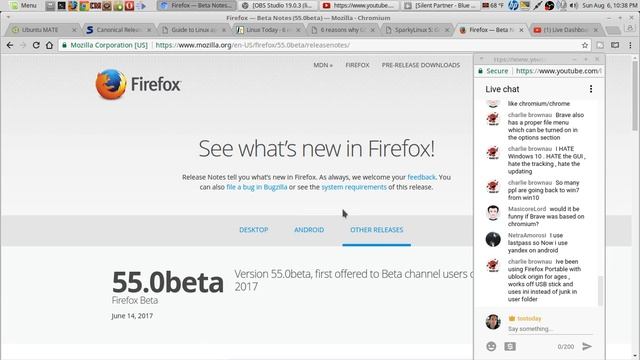Launch Opera from the panel launcher
Screen dimensions: 640x360
129,6
